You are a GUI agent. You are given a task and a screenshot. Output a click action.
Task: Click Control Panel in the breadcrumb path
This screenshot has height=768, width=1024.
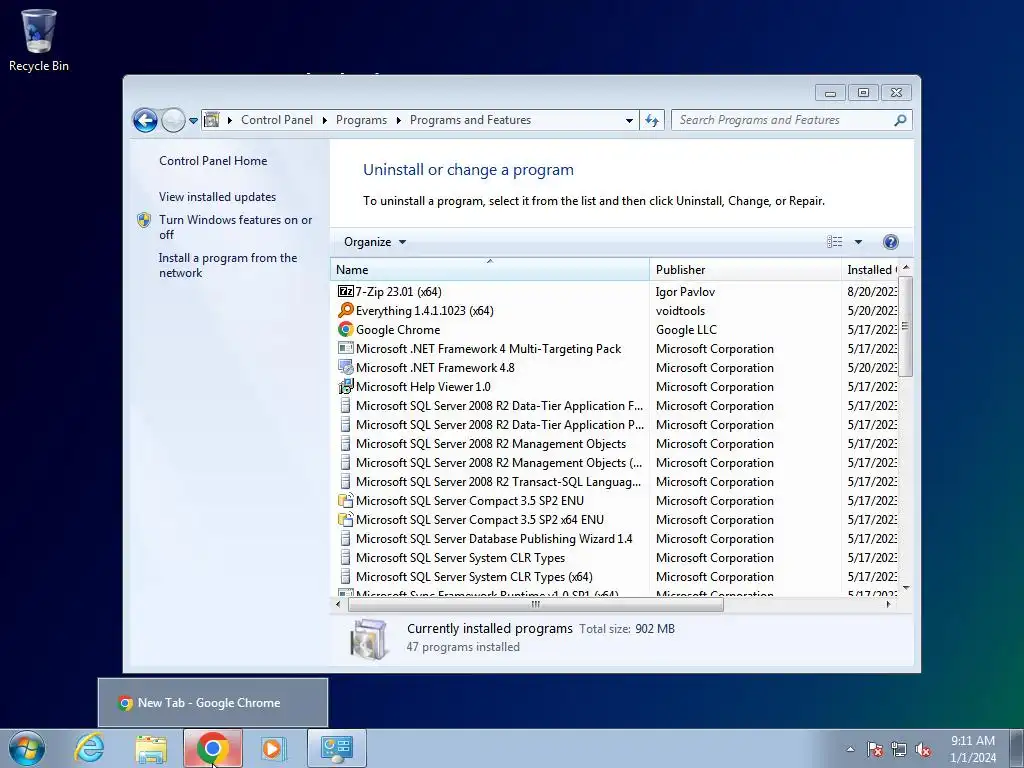pyautogui.click(x=277, y=120)
